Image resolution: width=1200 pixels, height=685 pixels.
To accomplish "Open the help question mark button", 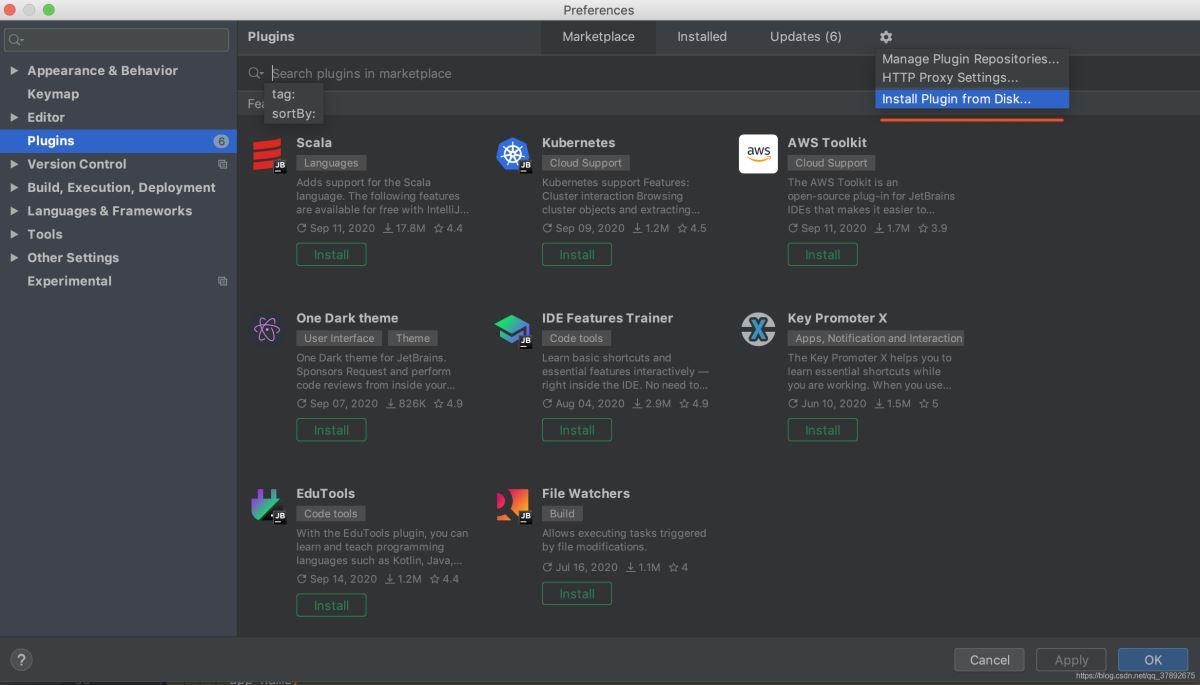I will 21,660.
